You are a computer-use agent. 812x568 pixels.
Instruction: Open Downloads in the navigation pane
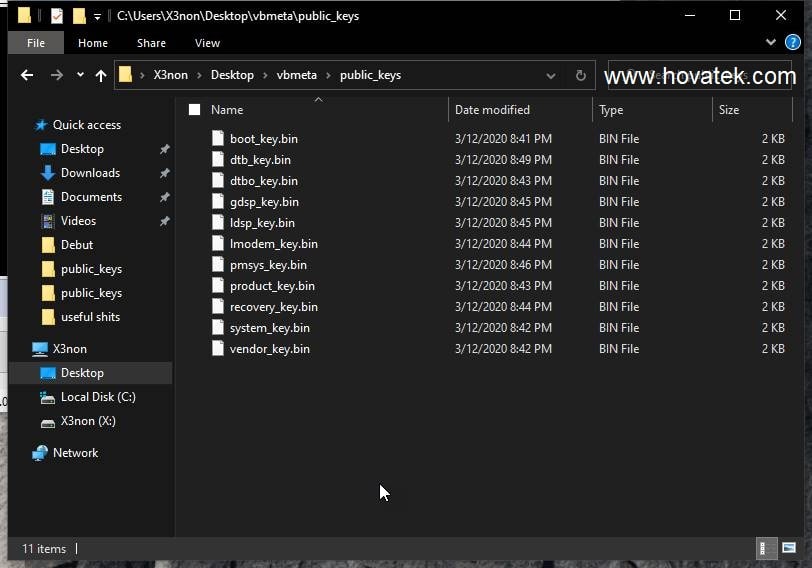point(90,173)
